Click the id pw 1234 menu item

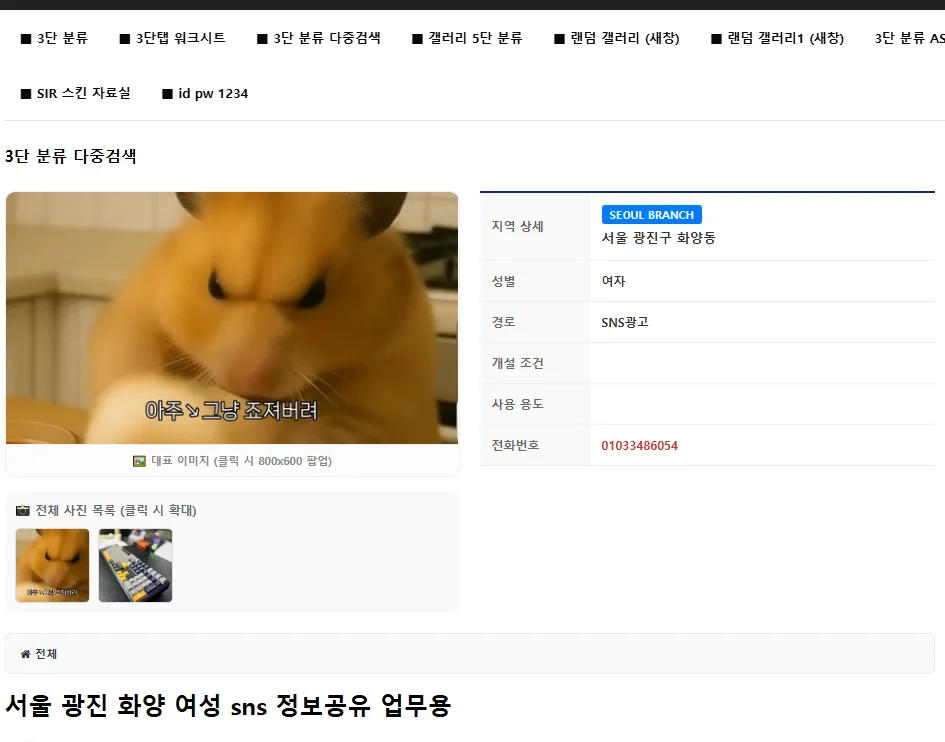[x=205, y=93]
